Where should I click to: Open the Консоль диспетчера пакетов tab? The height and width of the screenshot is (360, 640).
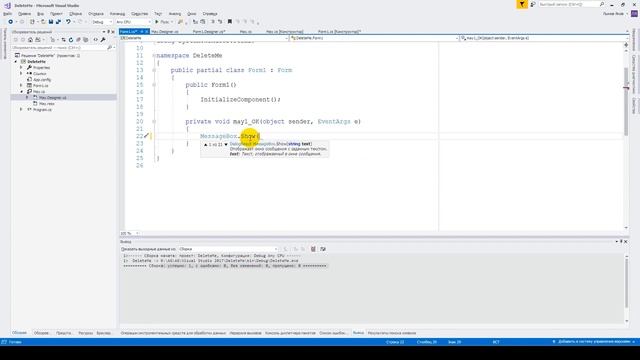(x=290, y=333)
